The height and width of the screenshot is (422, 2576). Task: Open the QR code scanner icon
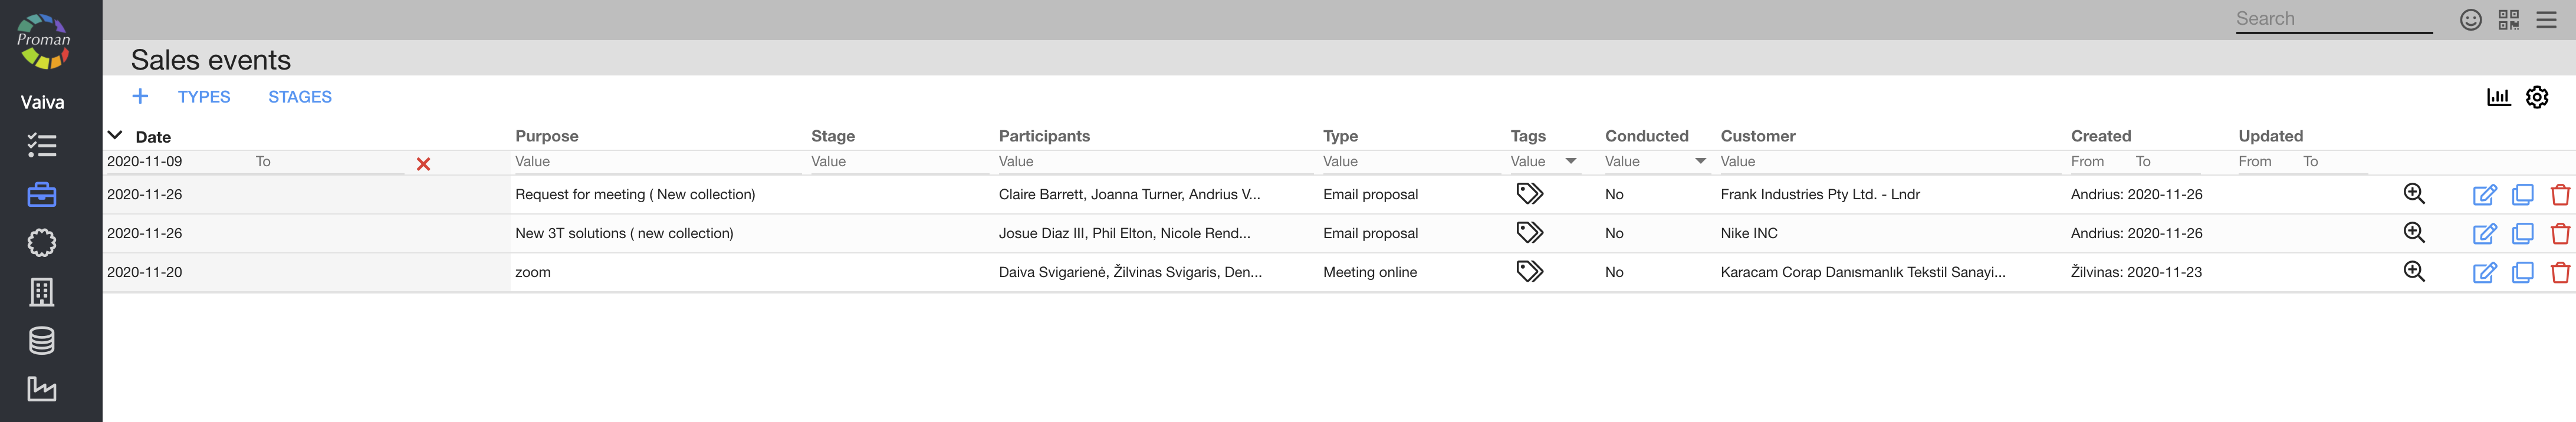coord(2508,20)
